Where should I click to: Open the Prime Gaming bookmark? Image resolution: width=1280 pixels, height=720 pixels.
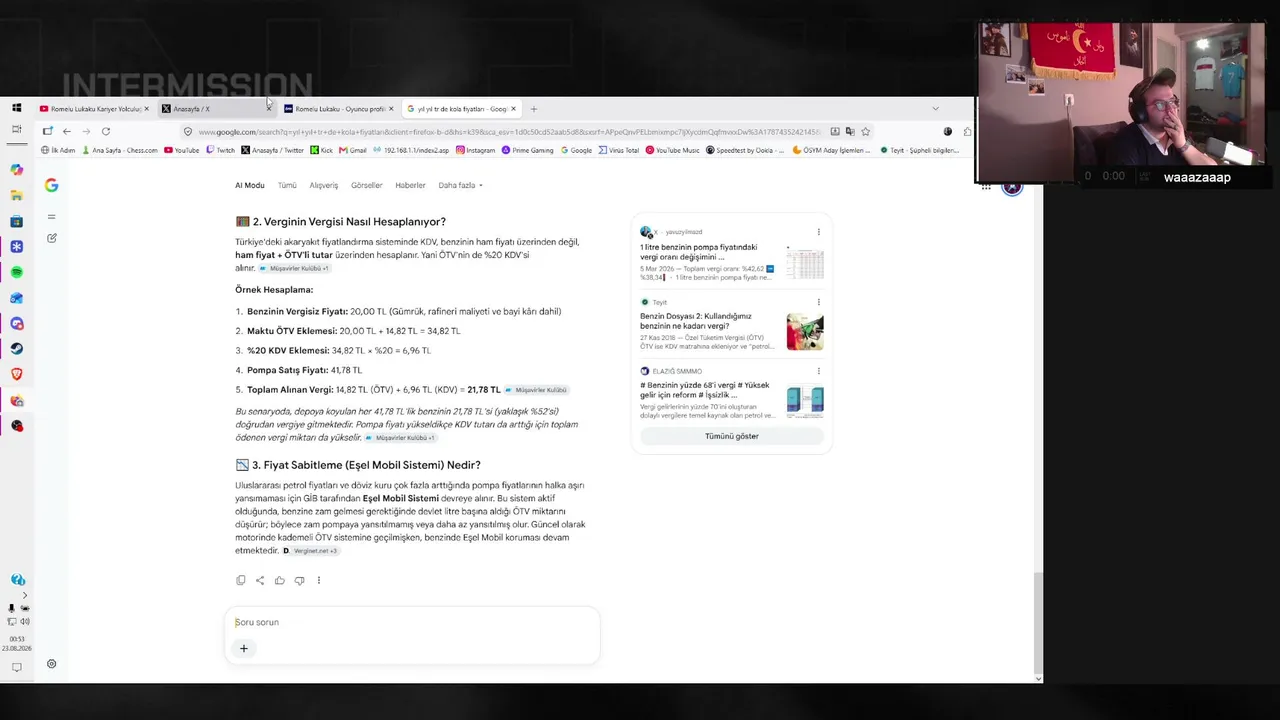[x=527, y=150]
